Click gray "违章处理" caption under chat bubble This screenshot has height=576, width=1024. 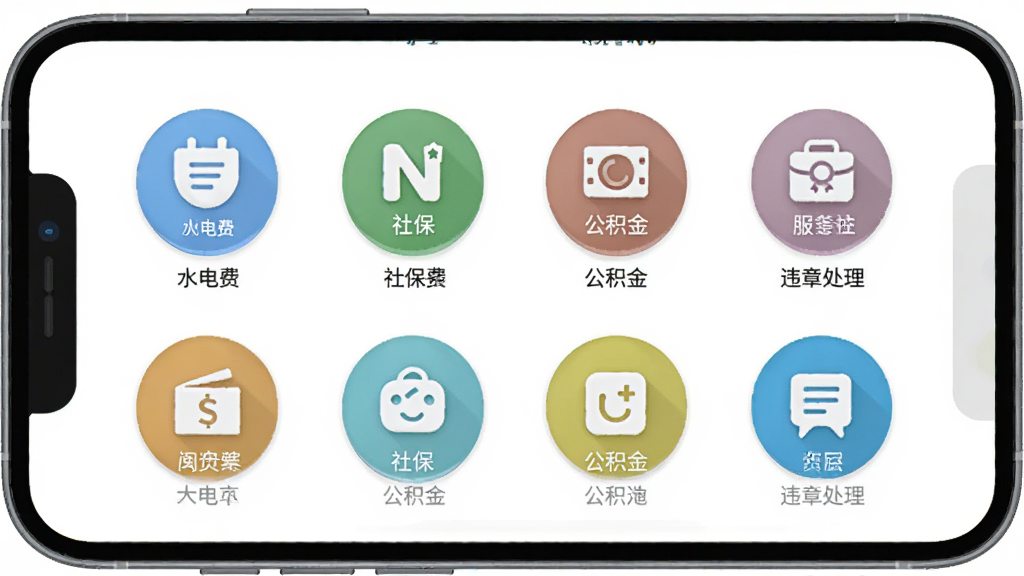pos(822,496)
